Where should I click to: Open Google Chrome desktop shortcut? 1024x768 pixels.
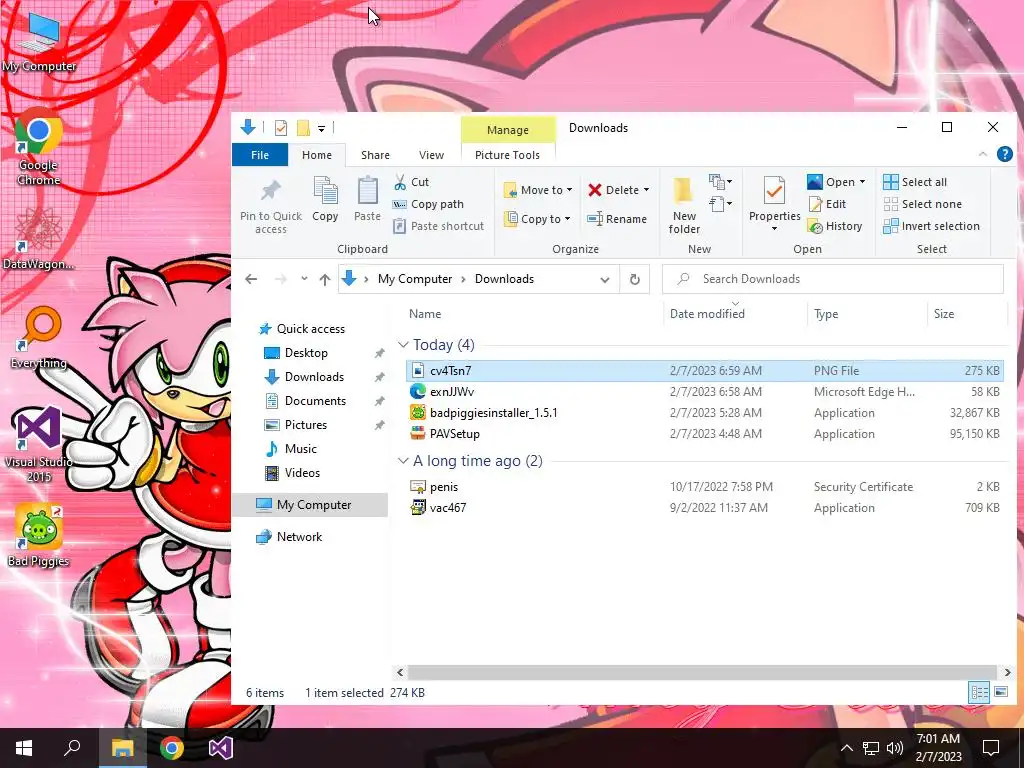point(39,148)
